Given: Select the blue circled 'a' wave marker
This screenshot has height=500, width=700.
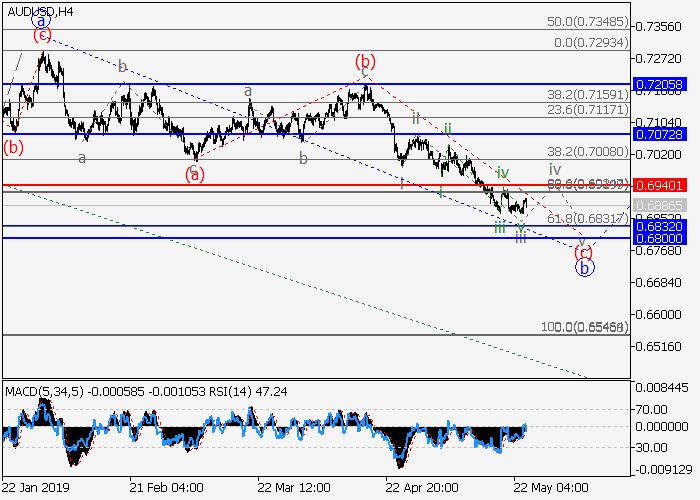Looking at the screenshot, I should [39, 19].
